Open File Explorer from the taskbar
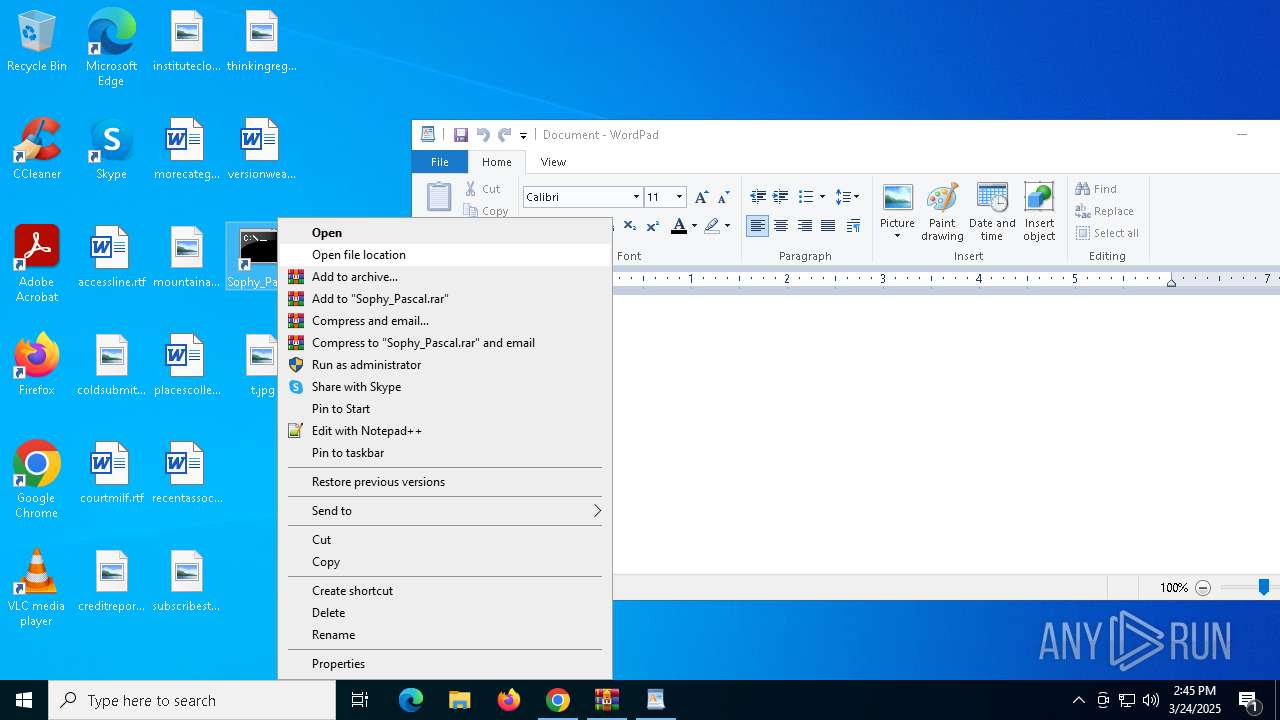 click(x=460, y=700)
